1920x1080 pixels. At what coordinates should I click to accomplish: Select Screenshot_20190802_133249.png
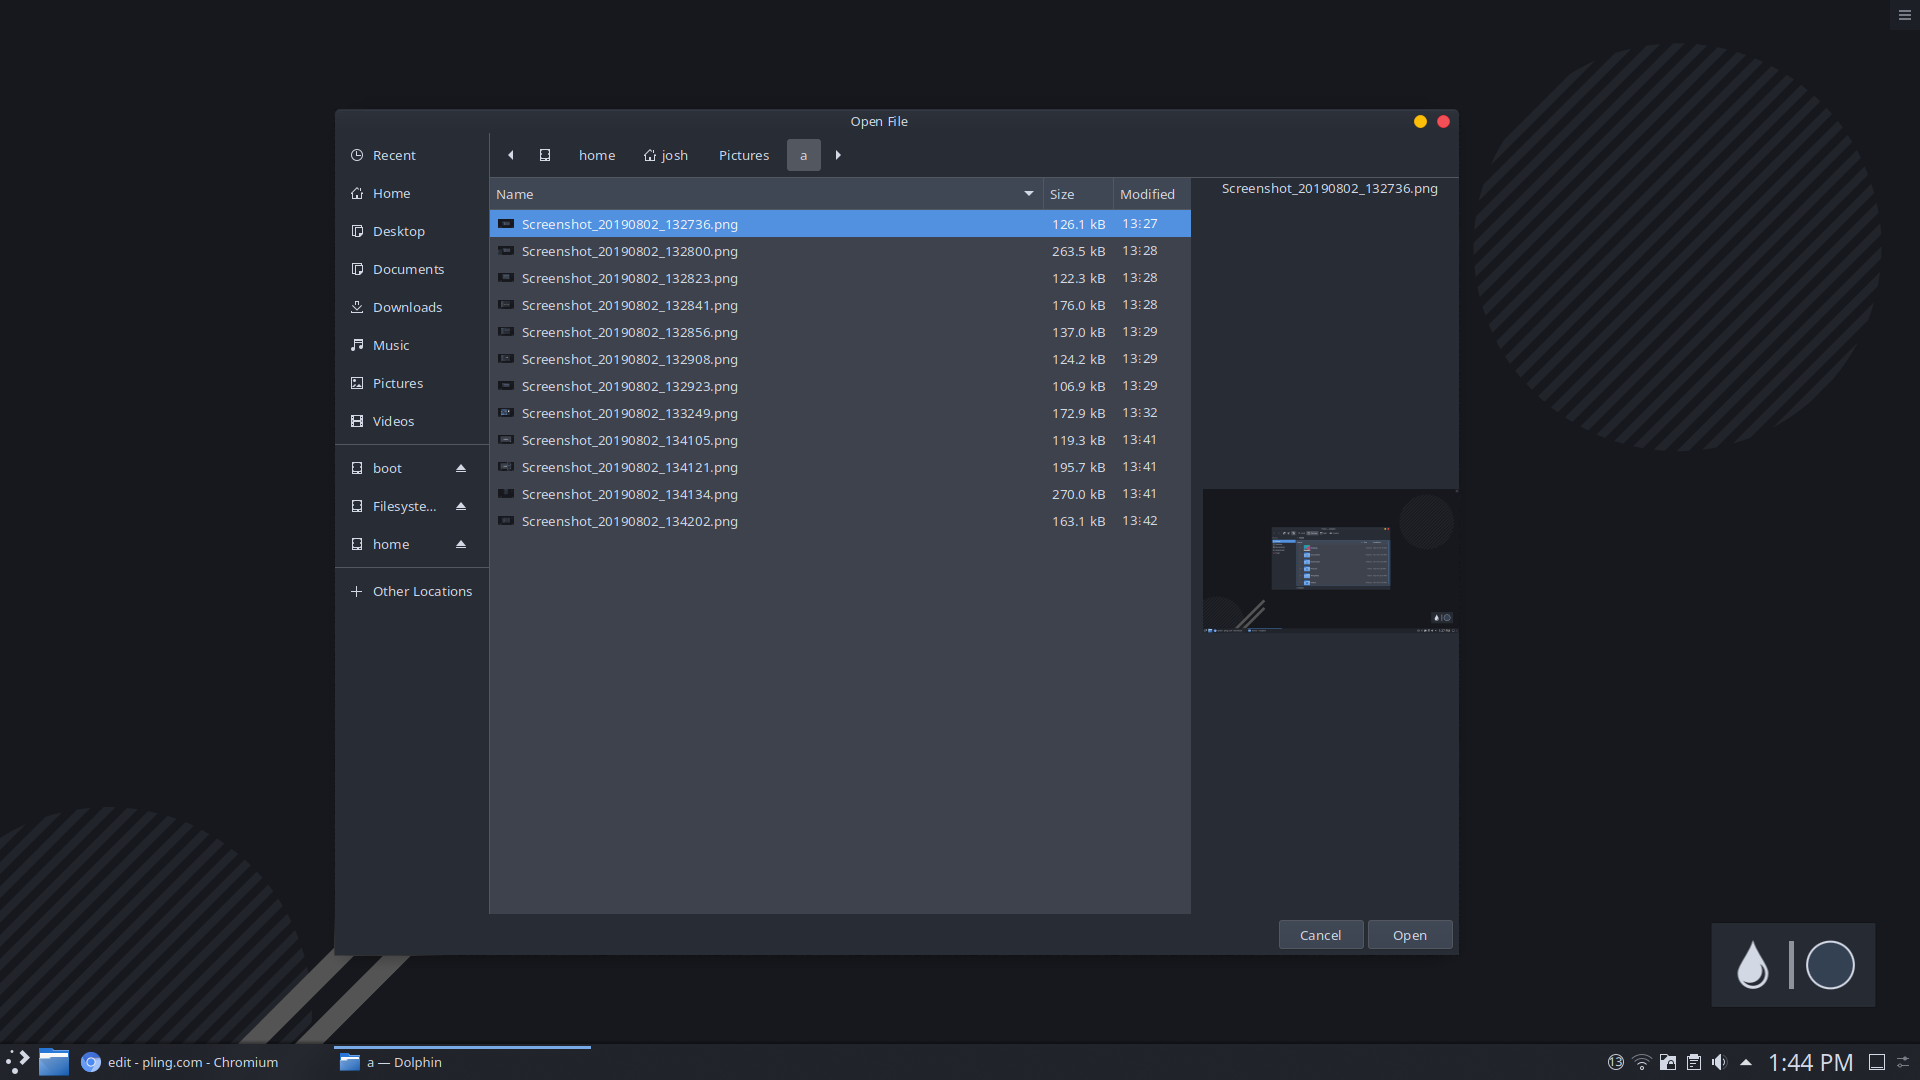pyautogui.click(x=840, y=413)
